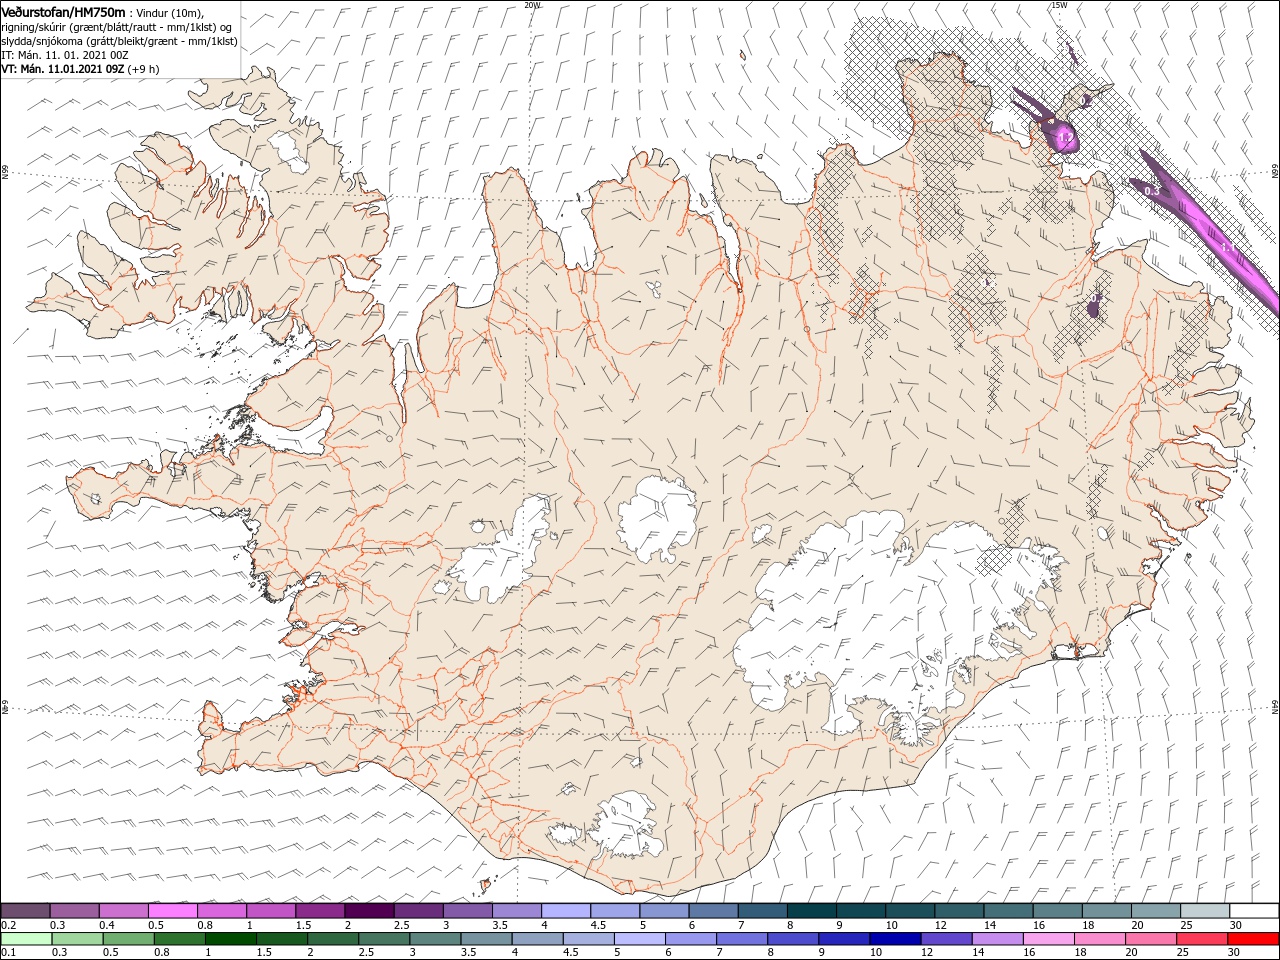Click the bottom-row legend value 1.5
This screenshot has width=1280, height=960.
tap(264, 952)
